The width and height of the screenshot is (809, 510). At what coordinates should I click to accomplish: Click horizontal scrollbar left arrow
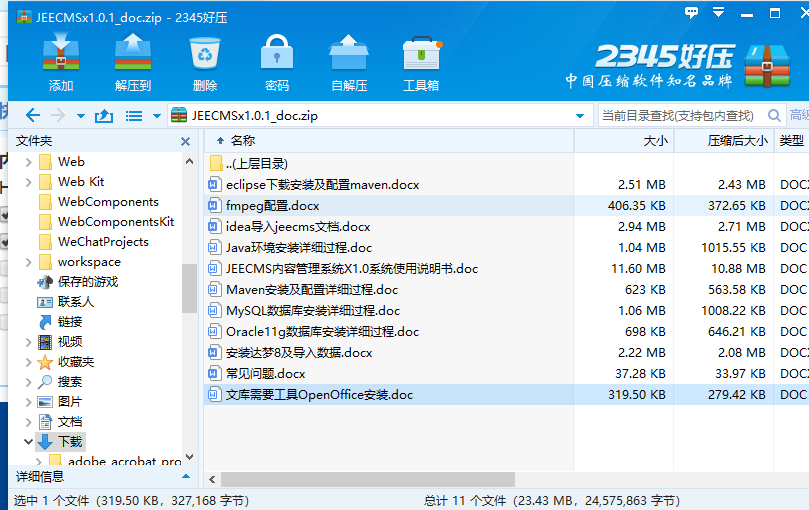tap(212, 480)
